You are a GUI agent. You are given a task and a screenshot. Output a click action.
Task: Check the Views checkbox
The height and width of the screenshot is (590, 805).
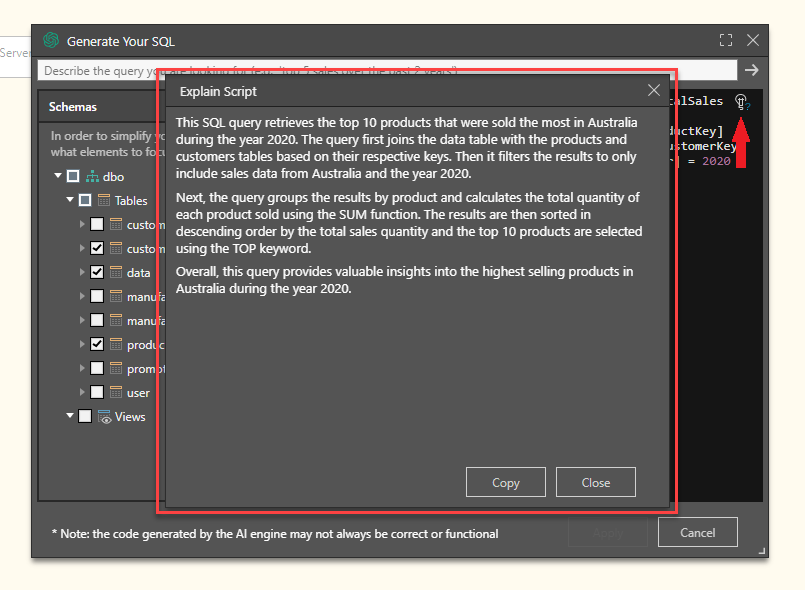(x=85, y=416)
